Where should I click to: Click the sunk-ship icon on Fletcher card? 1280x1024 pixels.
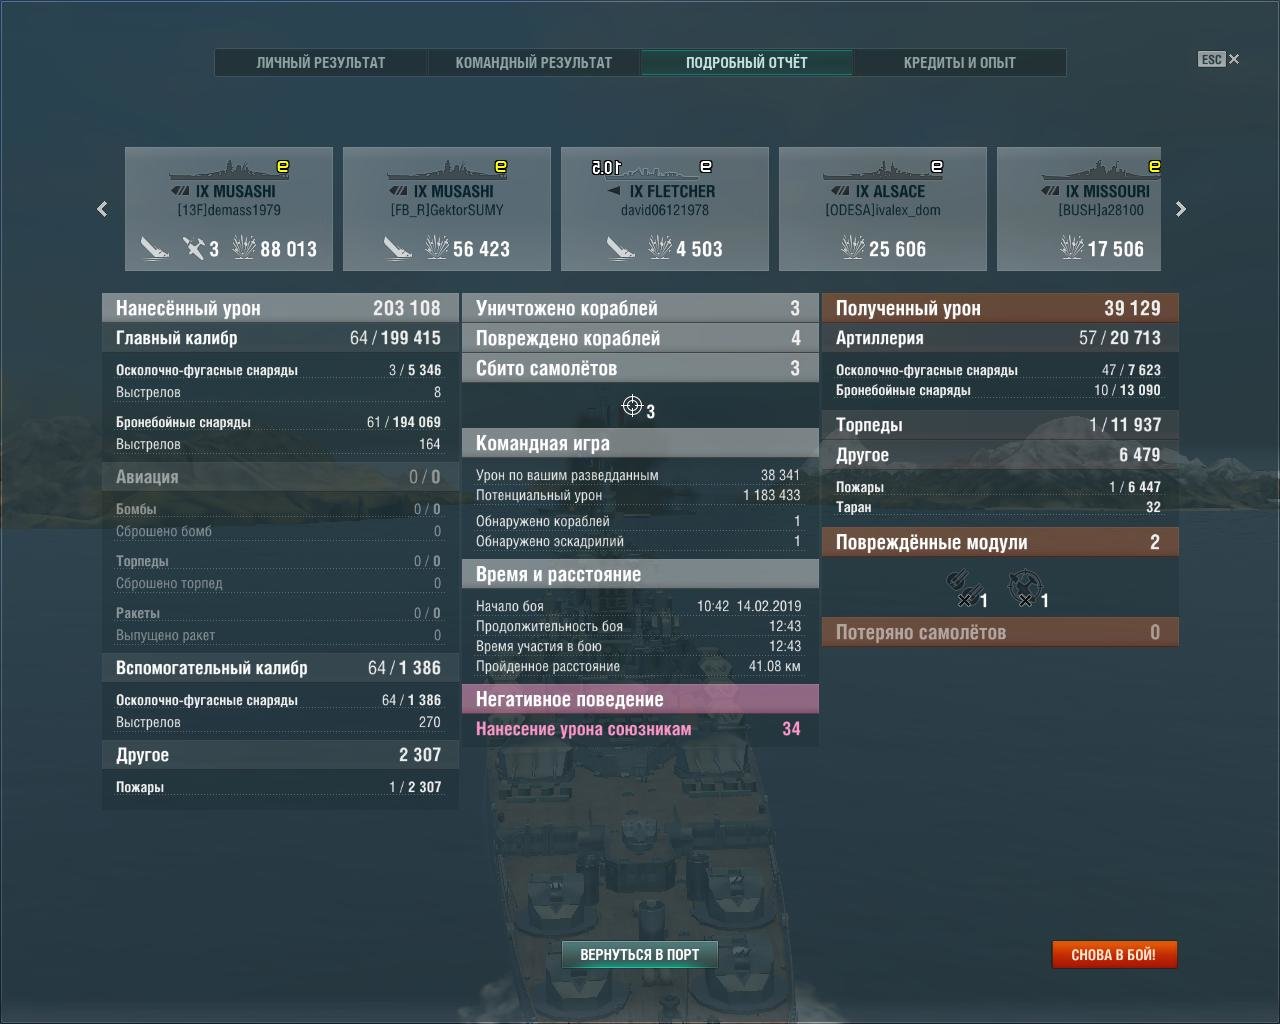pos(620,248)
